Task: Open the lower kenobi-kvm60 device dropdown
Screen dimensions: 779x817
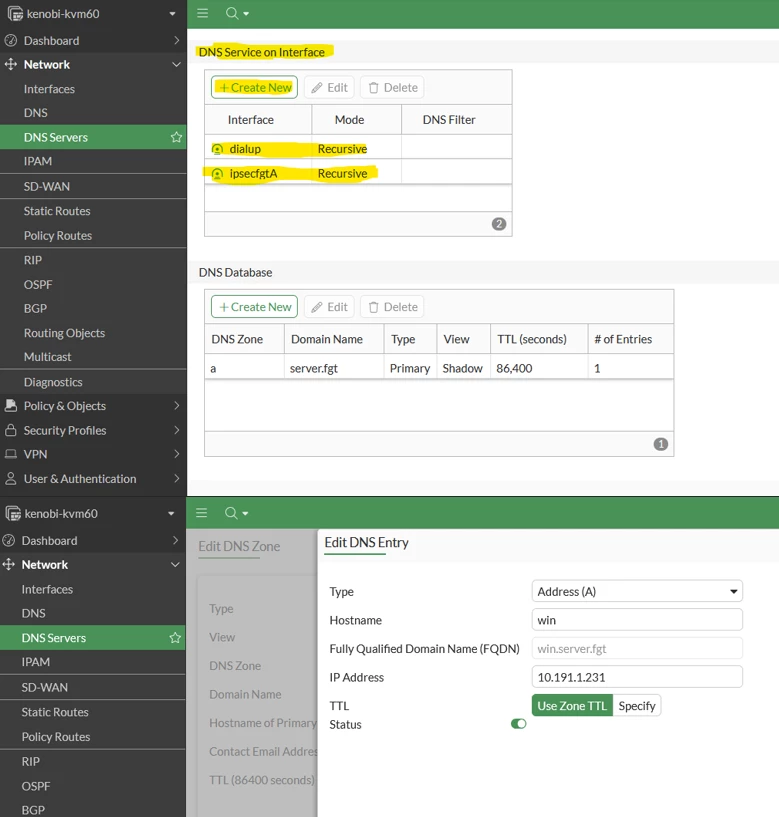Action: (171, 513)
